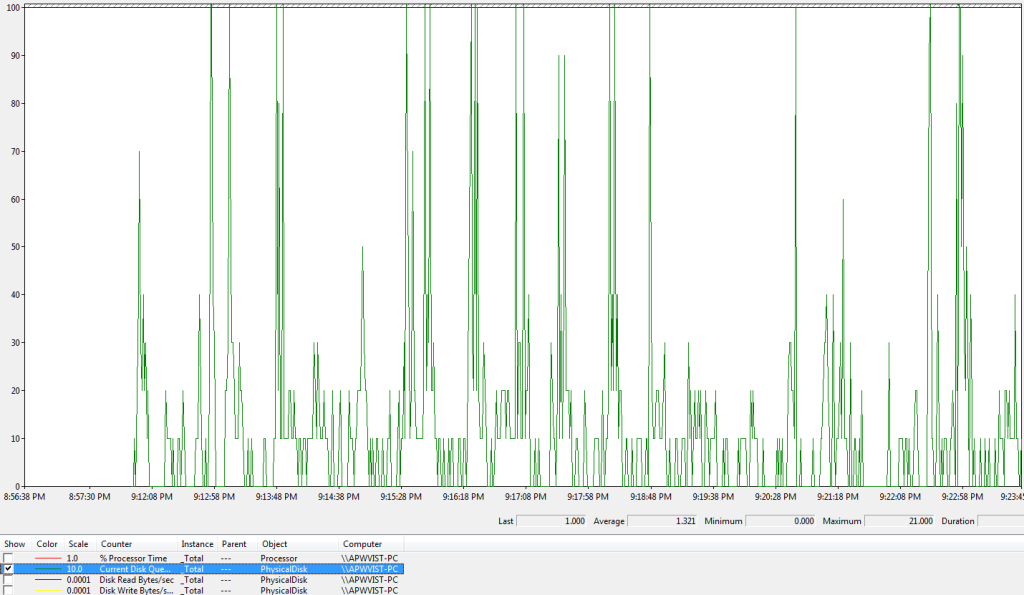The width and height of the screenshot is (1024, 595).
Task: Sort by the Counter column header
Action: click(x=116, y=544)
